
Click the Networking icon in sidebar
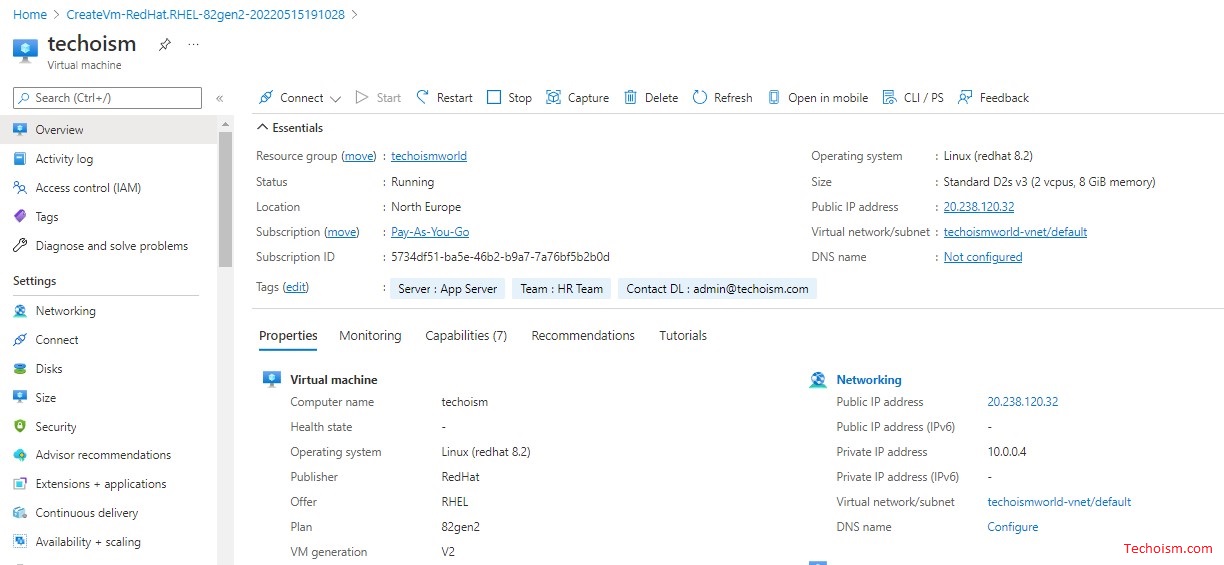pos(19,311)
